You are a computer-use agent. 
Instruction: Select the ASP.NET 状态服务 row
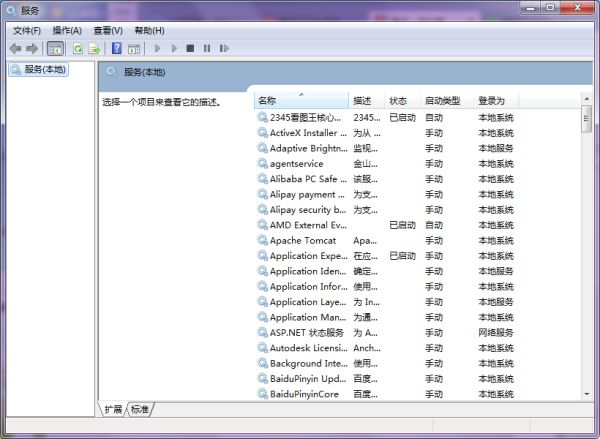point(386,333)
